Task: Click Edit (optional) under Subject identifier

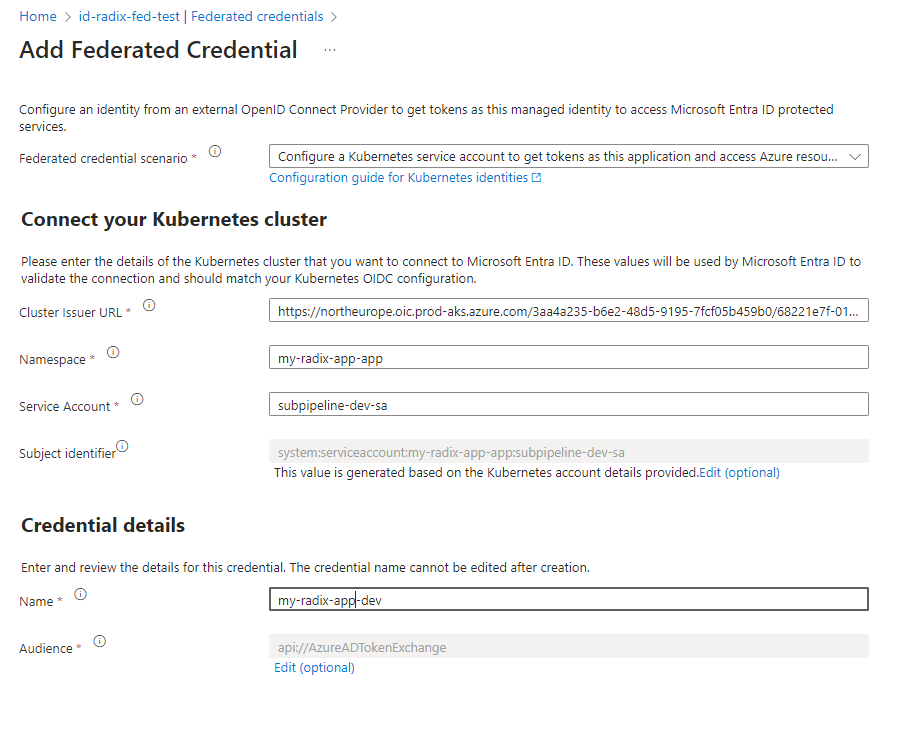Action: pyautogui.click(x=739, y=472)
